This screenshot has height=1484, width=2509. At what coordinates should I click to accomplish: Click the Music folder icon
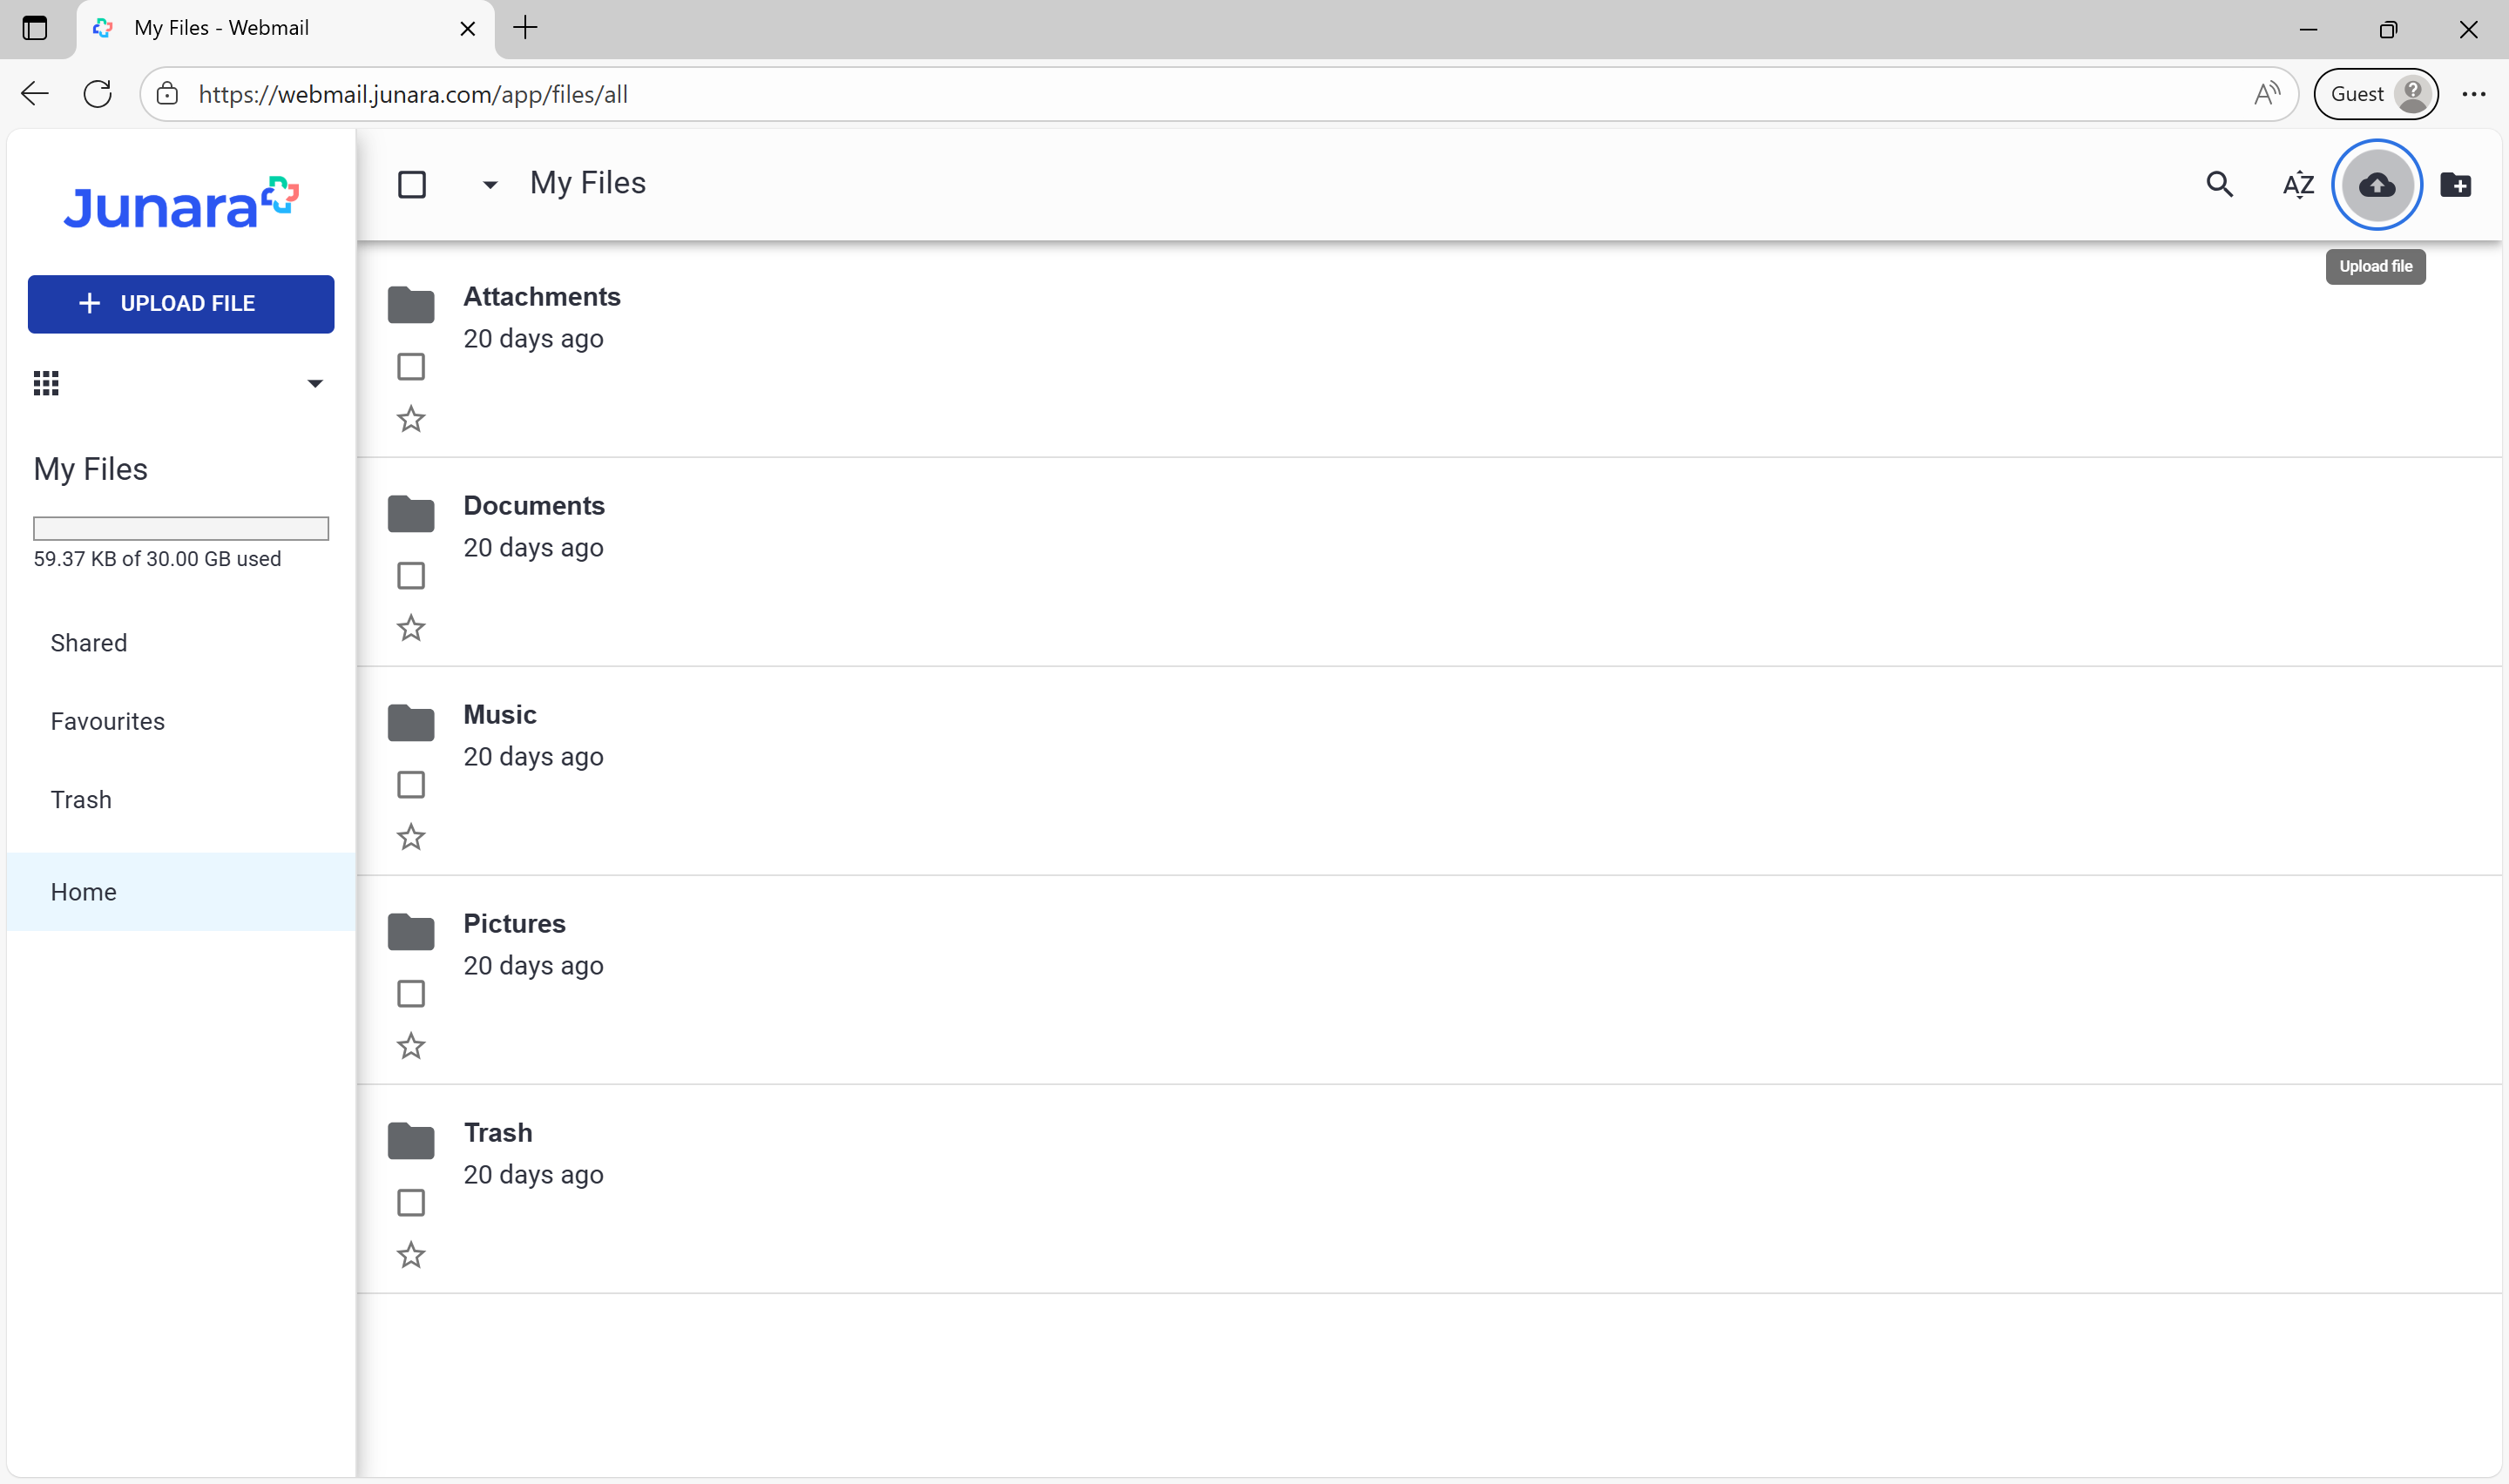click(x=411, y=722)
